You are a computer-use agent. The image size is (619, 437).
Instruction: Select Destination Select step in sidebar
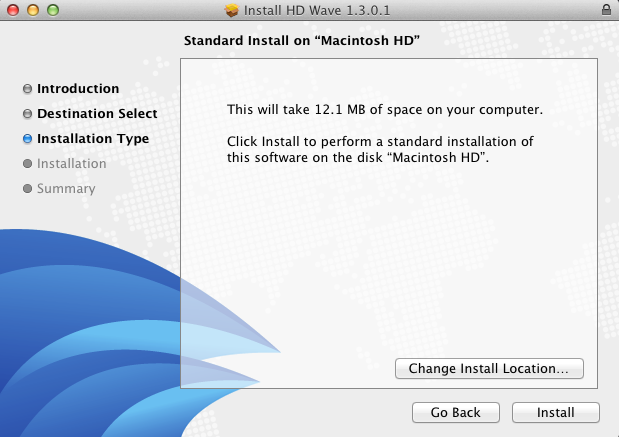tap(97, 114)
